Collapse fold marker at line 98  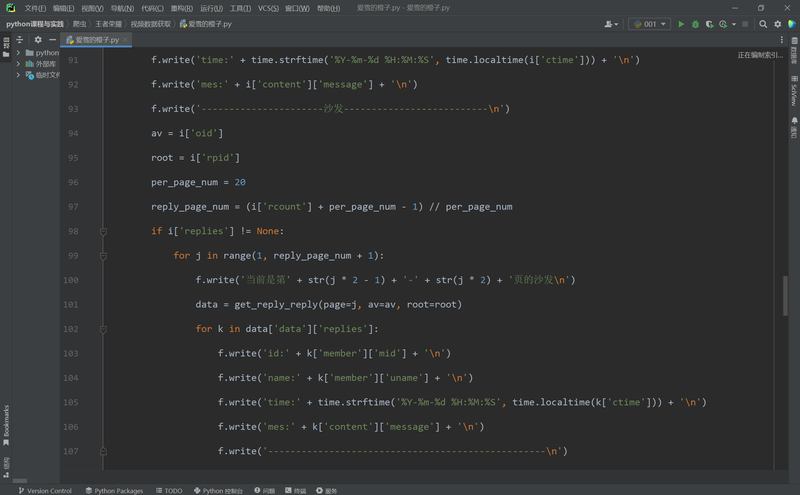(x=103, y=232)
